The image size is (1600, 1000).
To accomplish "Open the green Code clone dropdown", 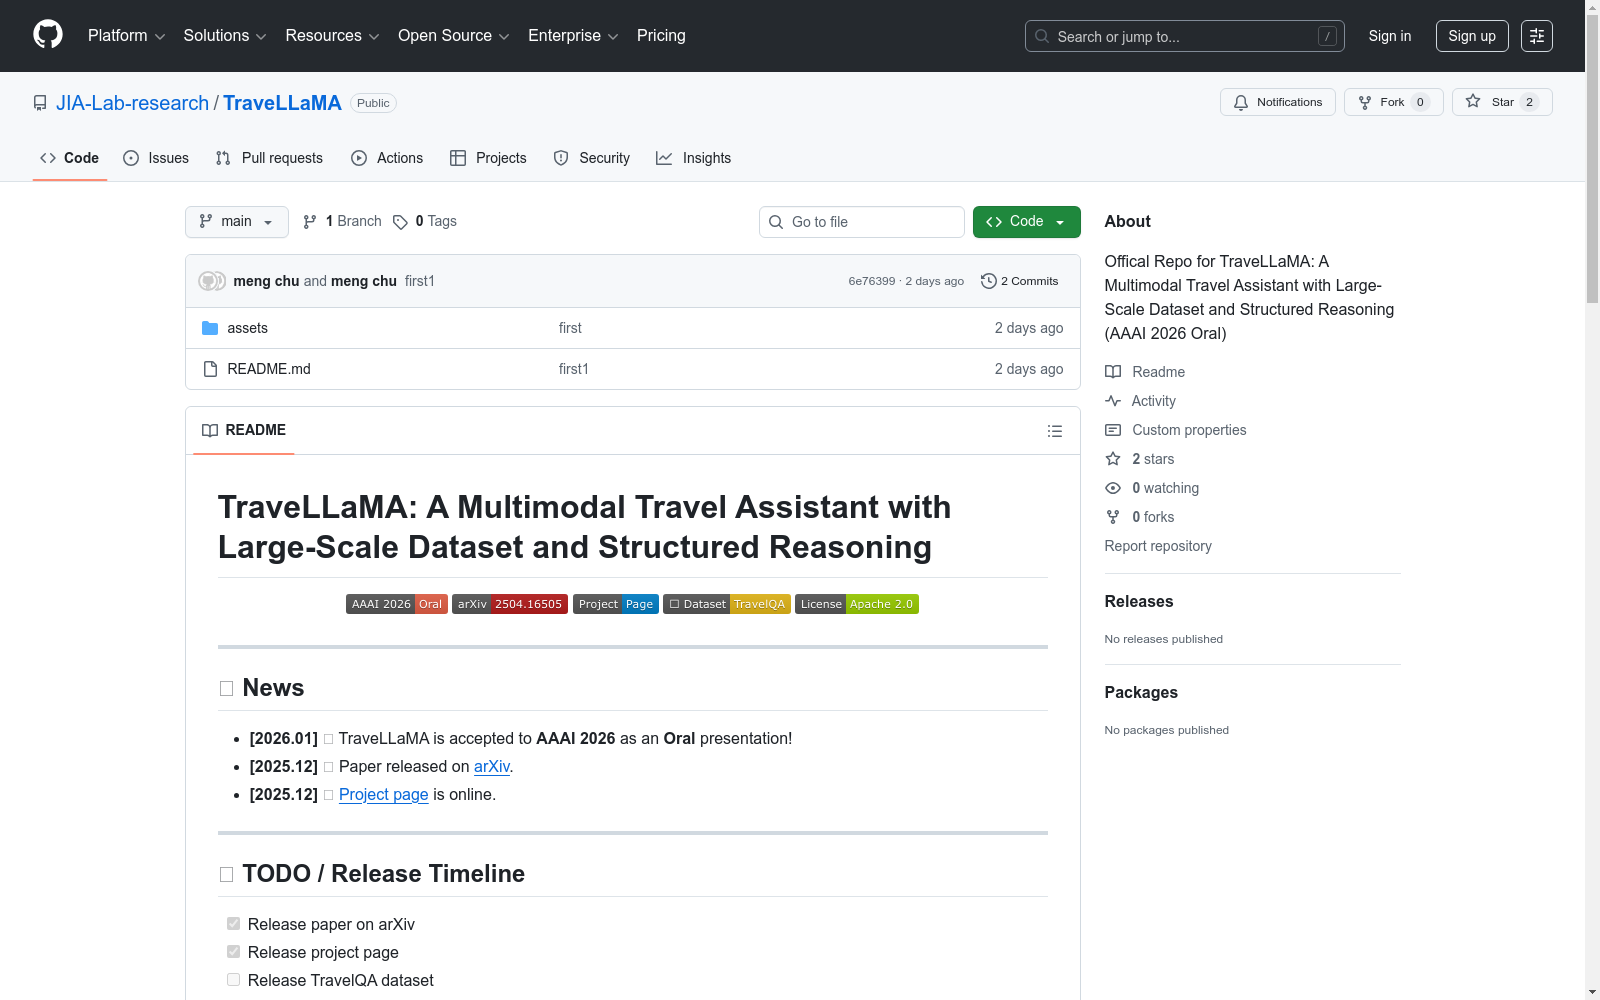I will click(1027, 222).
